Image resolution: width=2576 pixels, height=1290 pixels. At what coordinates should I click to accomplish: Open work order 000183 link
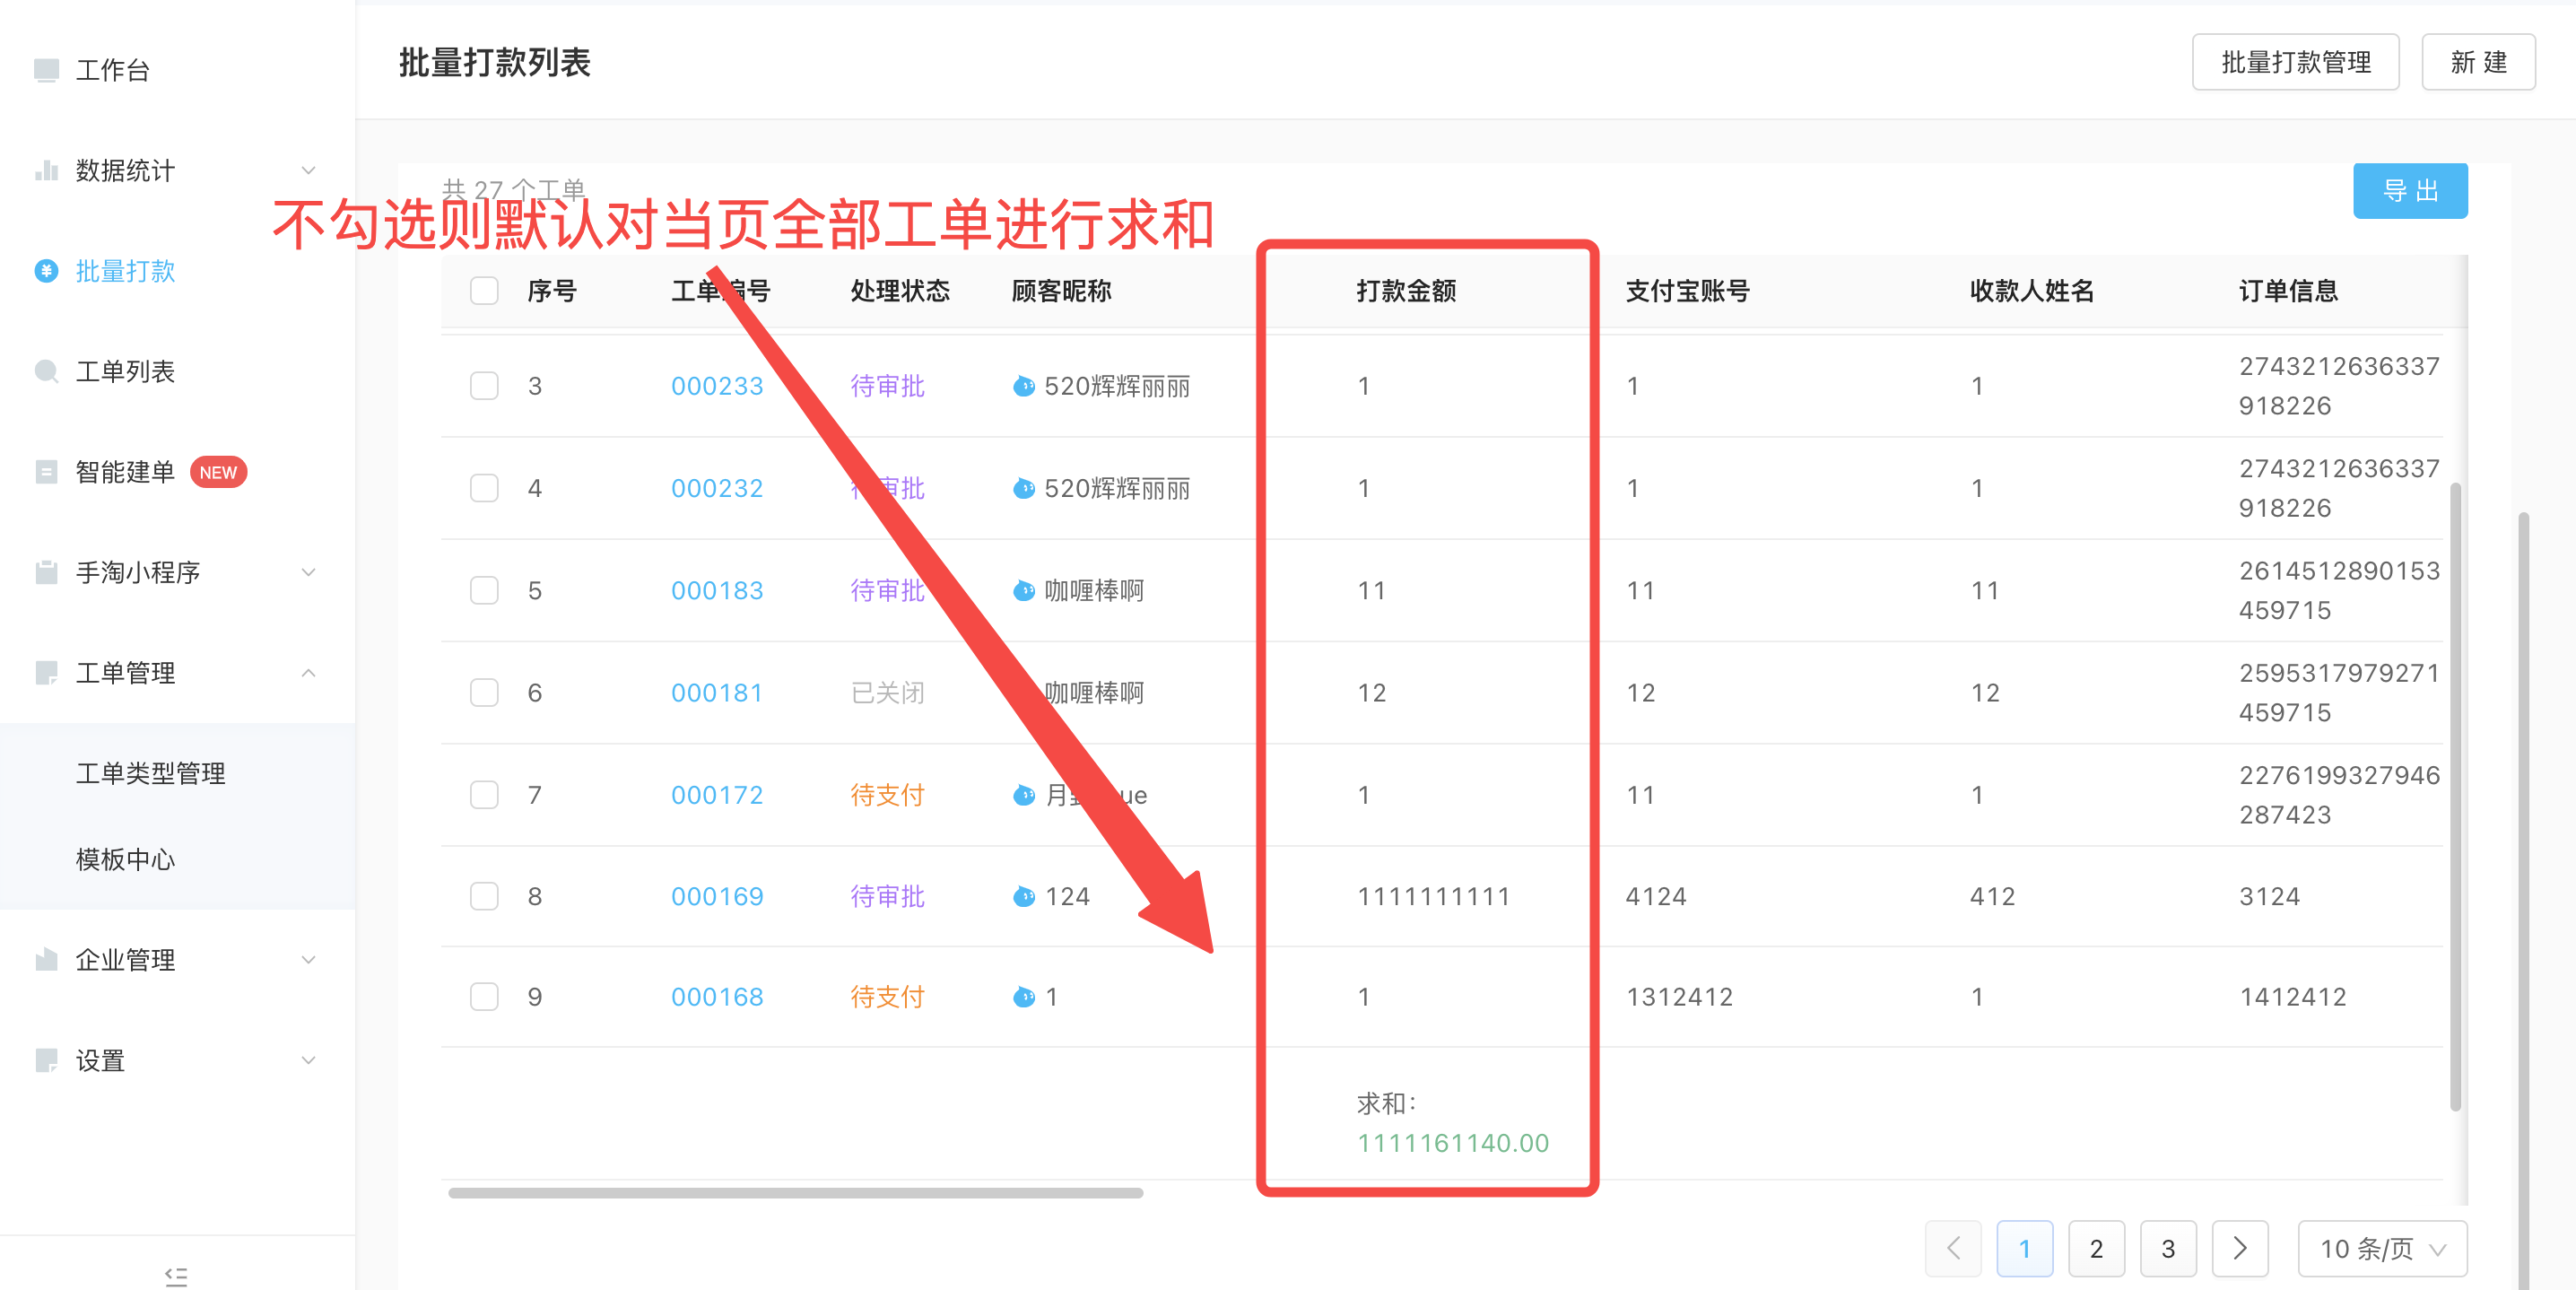coord(717,590)
